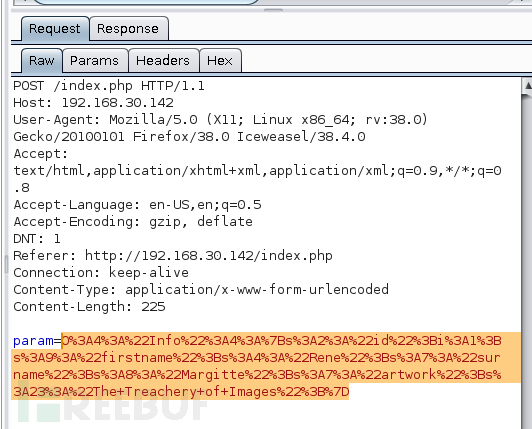532x429 pixels.
Task: Click the Connection: keep-alive line
Action: 101,273
